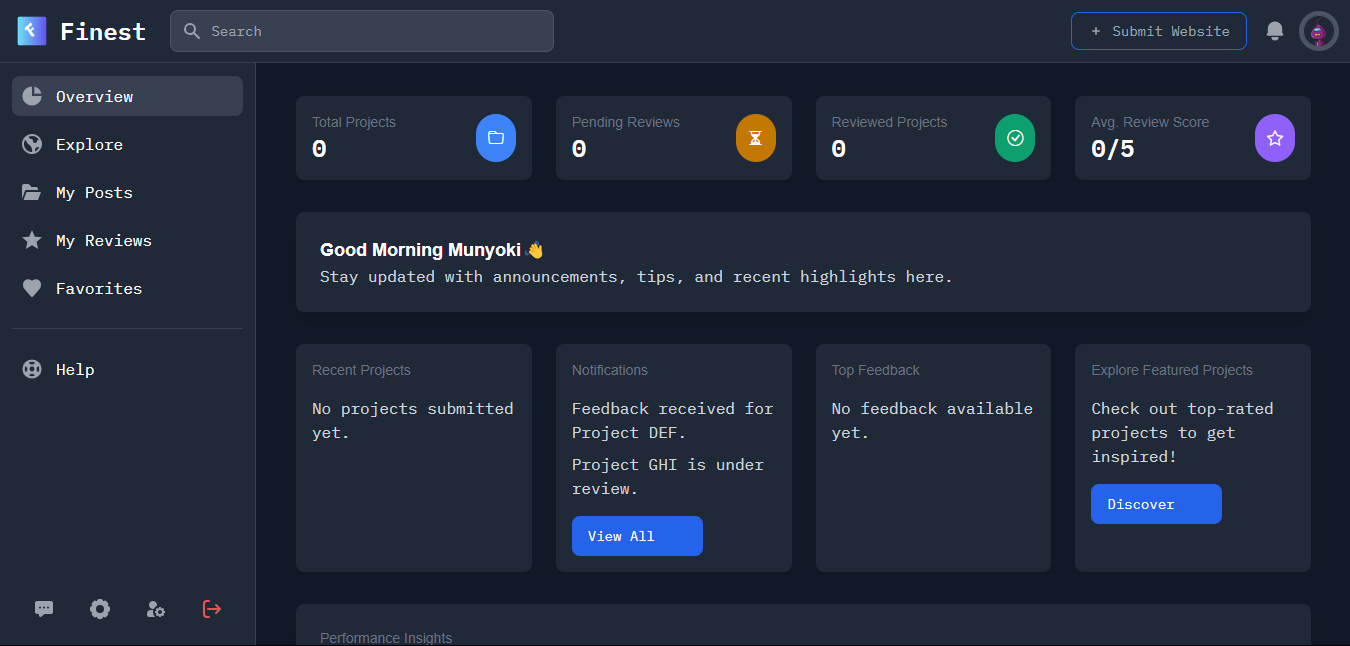Click the 'Total Projects' label
Image resolution: width=1350 pixels, height=646 pixels.
354,122
